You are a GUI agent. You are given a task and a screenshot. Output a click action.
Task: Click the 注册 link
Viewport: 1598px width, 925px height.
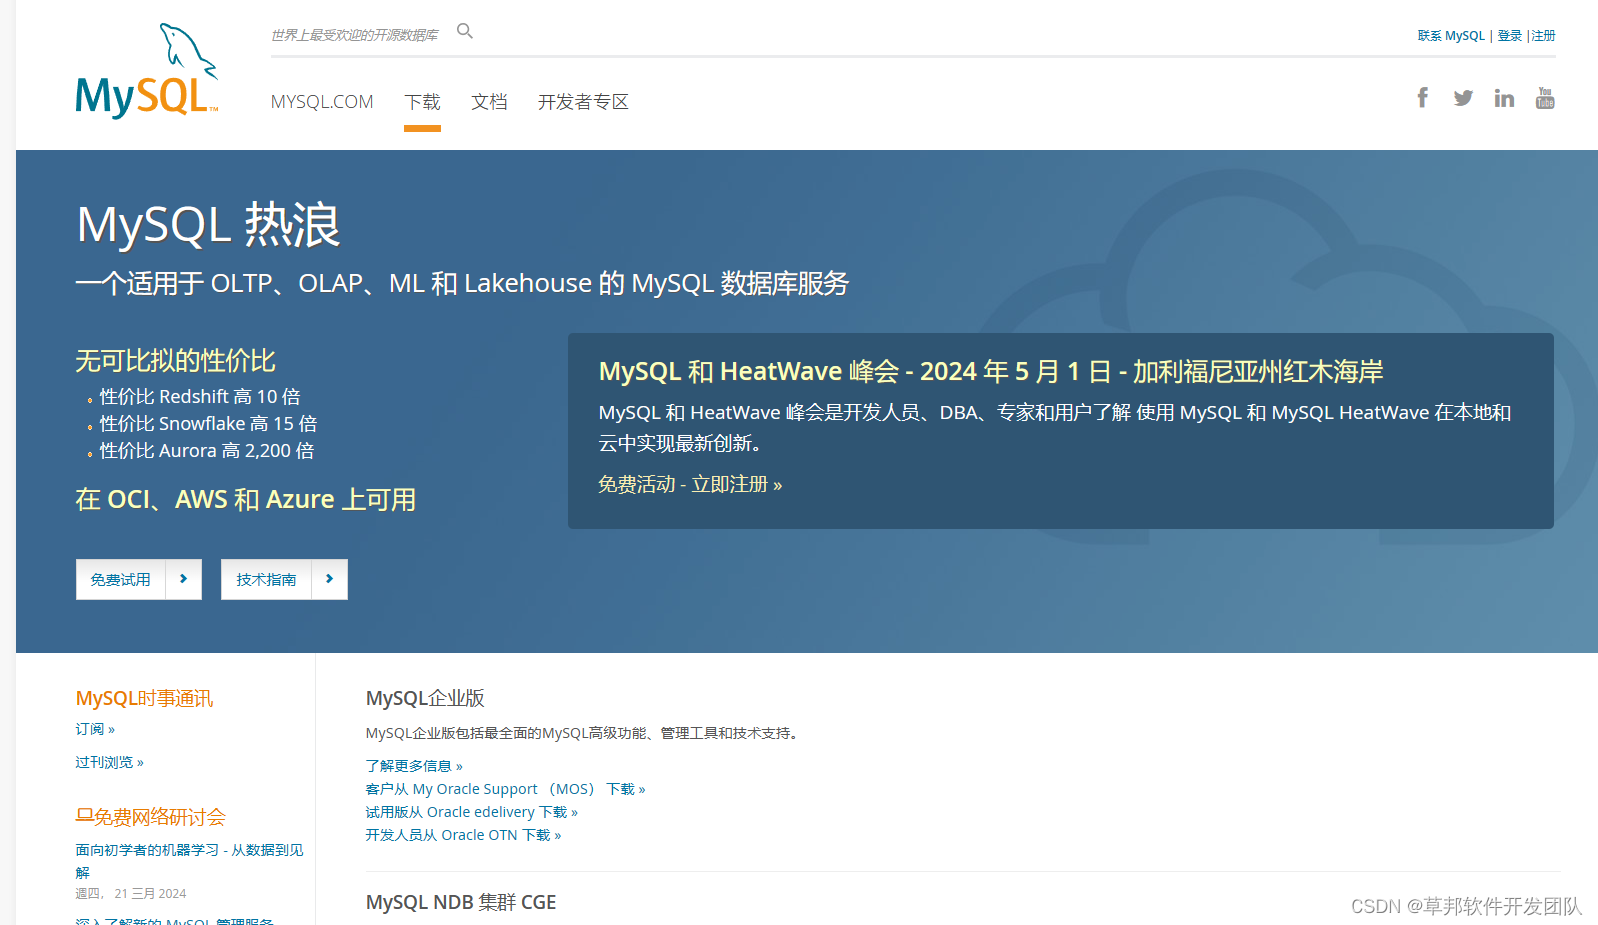tap(1544, 36)
